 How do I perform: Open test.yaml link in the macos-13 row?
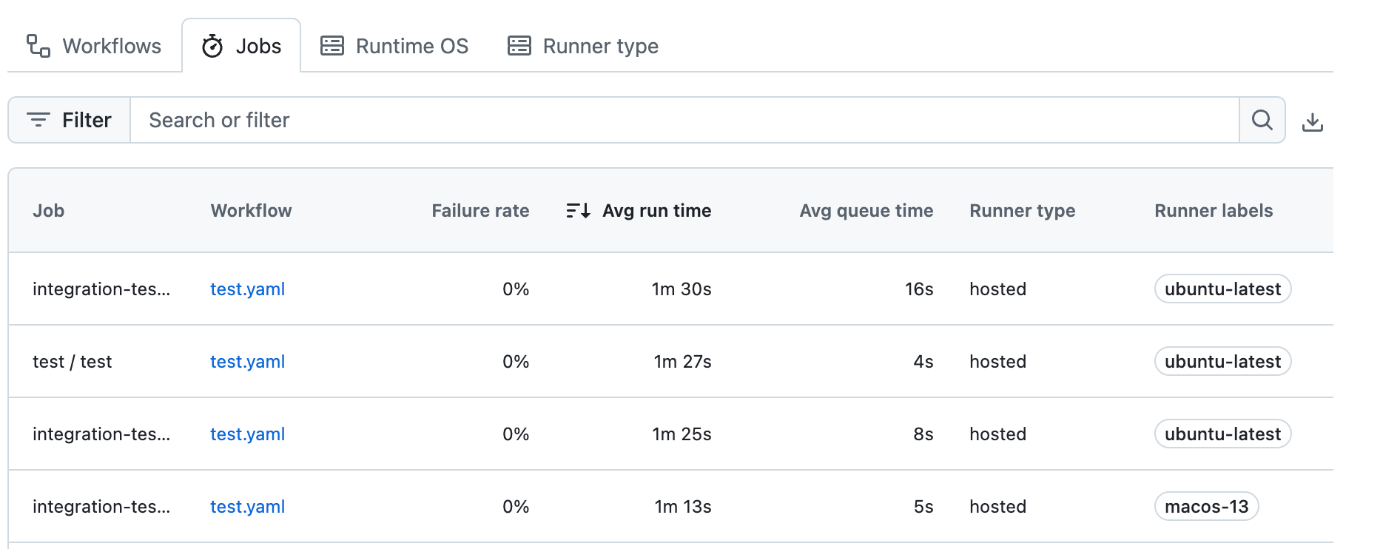tap(247, 506)
